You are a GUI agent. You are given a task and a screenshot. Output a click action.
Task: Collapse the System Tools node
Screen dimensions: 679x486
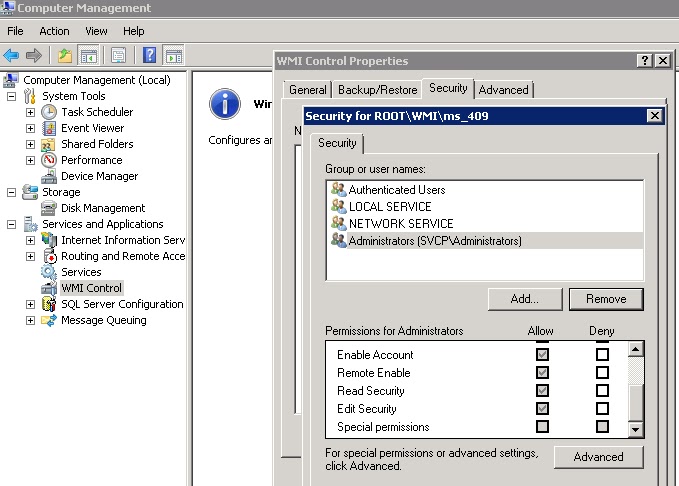pyautogui.click(x=12, y=96)
